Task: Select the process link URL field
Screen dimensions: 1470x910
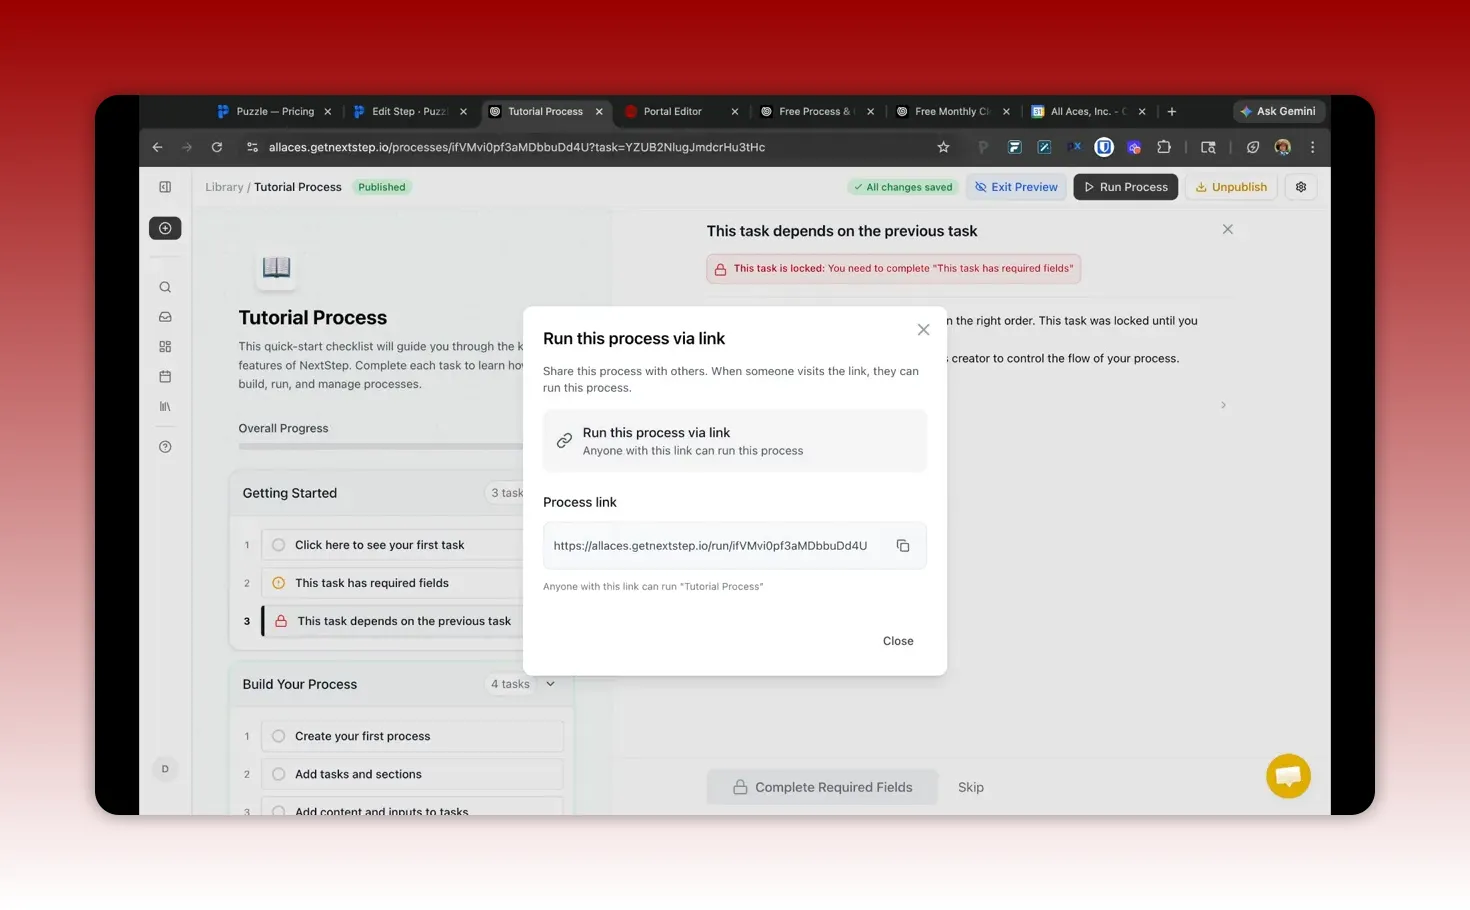Action: tap(711, 545)
